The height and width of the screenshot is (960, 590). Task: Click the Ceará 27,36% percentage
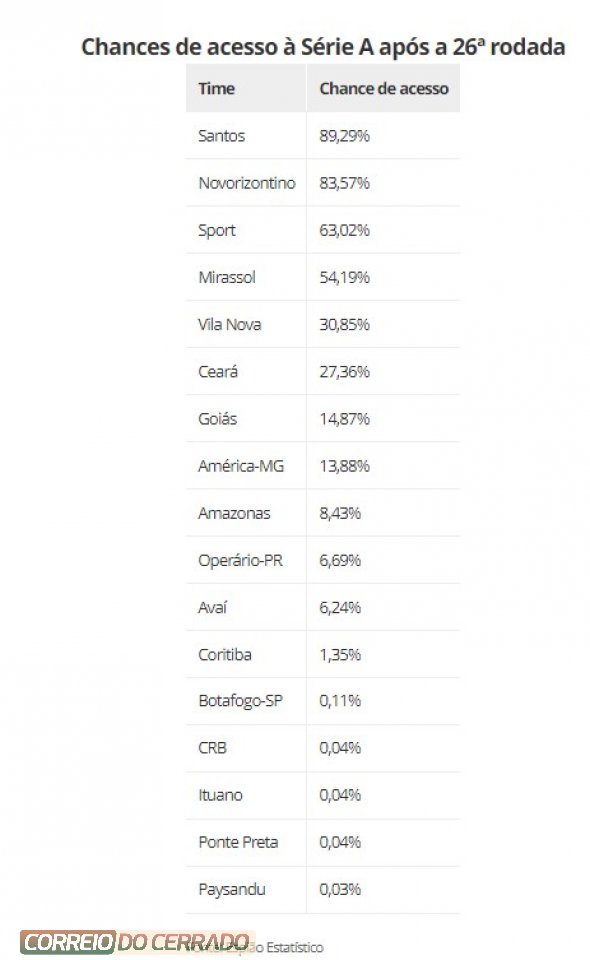pos(344,372)
